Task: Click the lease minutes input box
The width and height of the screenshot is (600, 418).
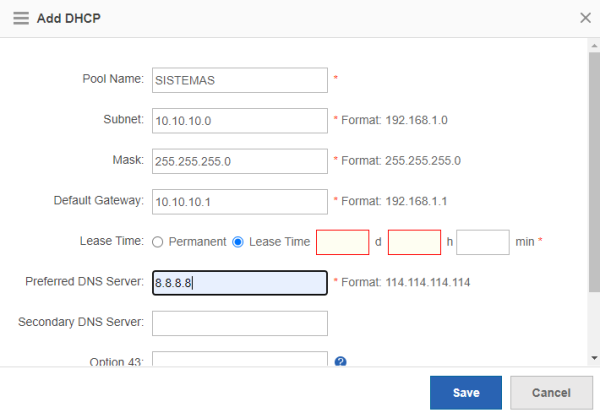Action: 483,242
